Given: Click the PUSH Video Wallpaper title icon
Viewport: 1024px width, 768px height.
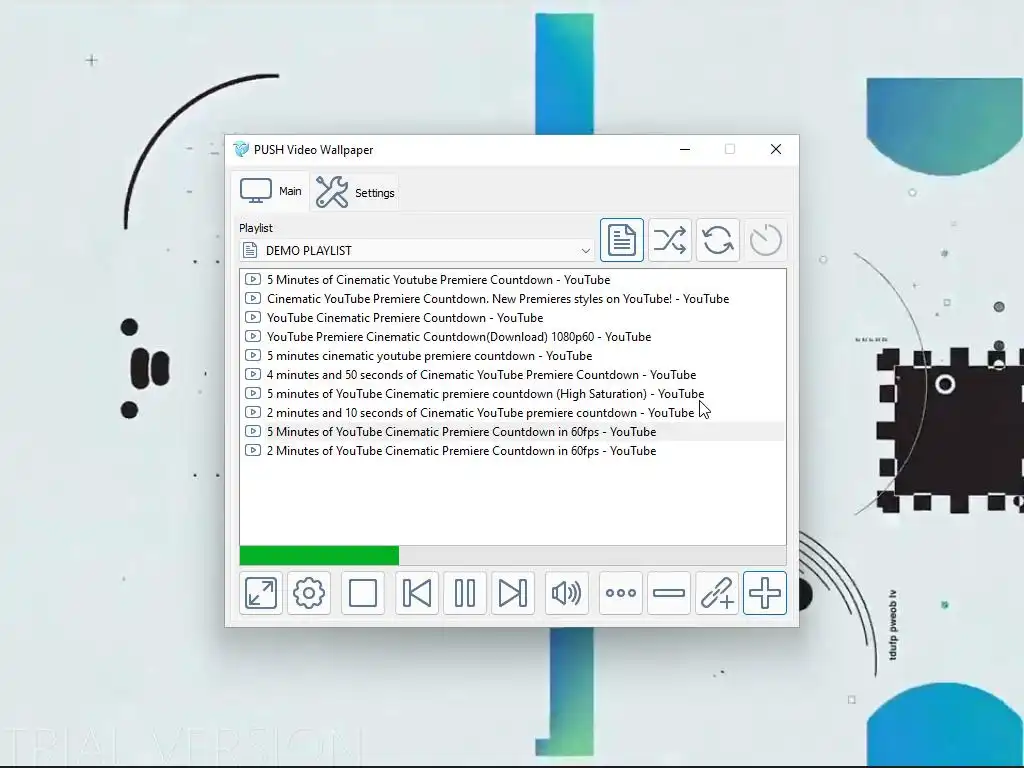Looking at the screenshot, I should [x=241, y=149].
